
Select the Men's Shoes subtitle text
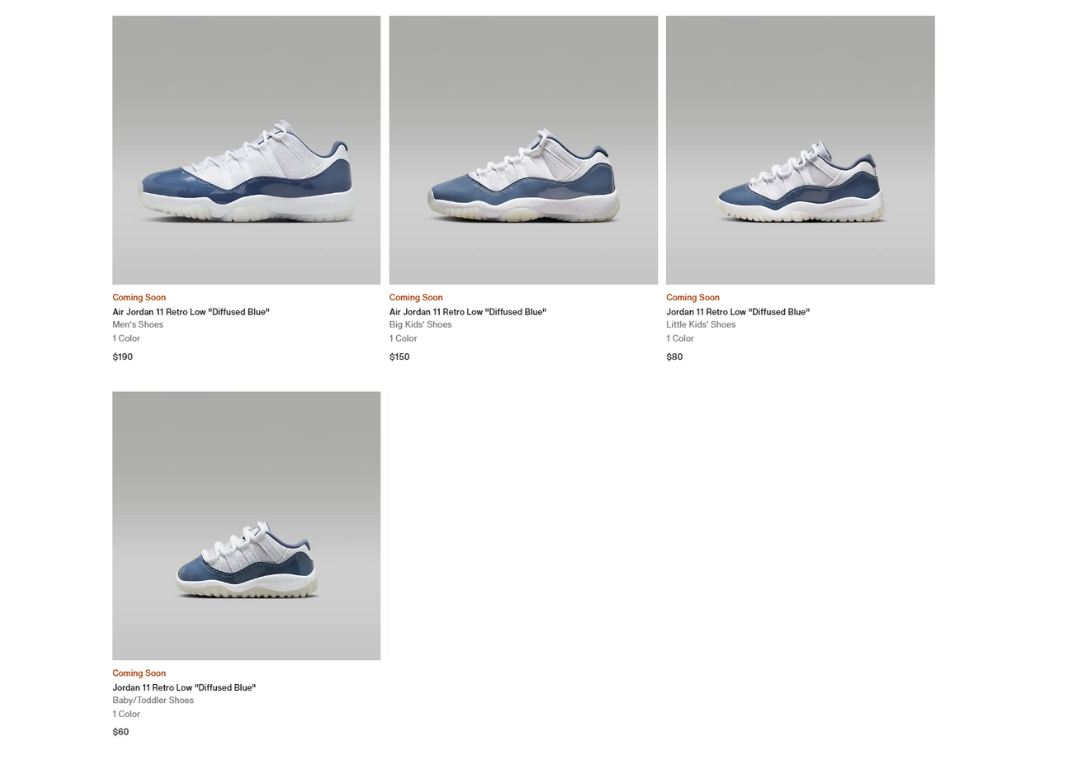tap(138, 325)
